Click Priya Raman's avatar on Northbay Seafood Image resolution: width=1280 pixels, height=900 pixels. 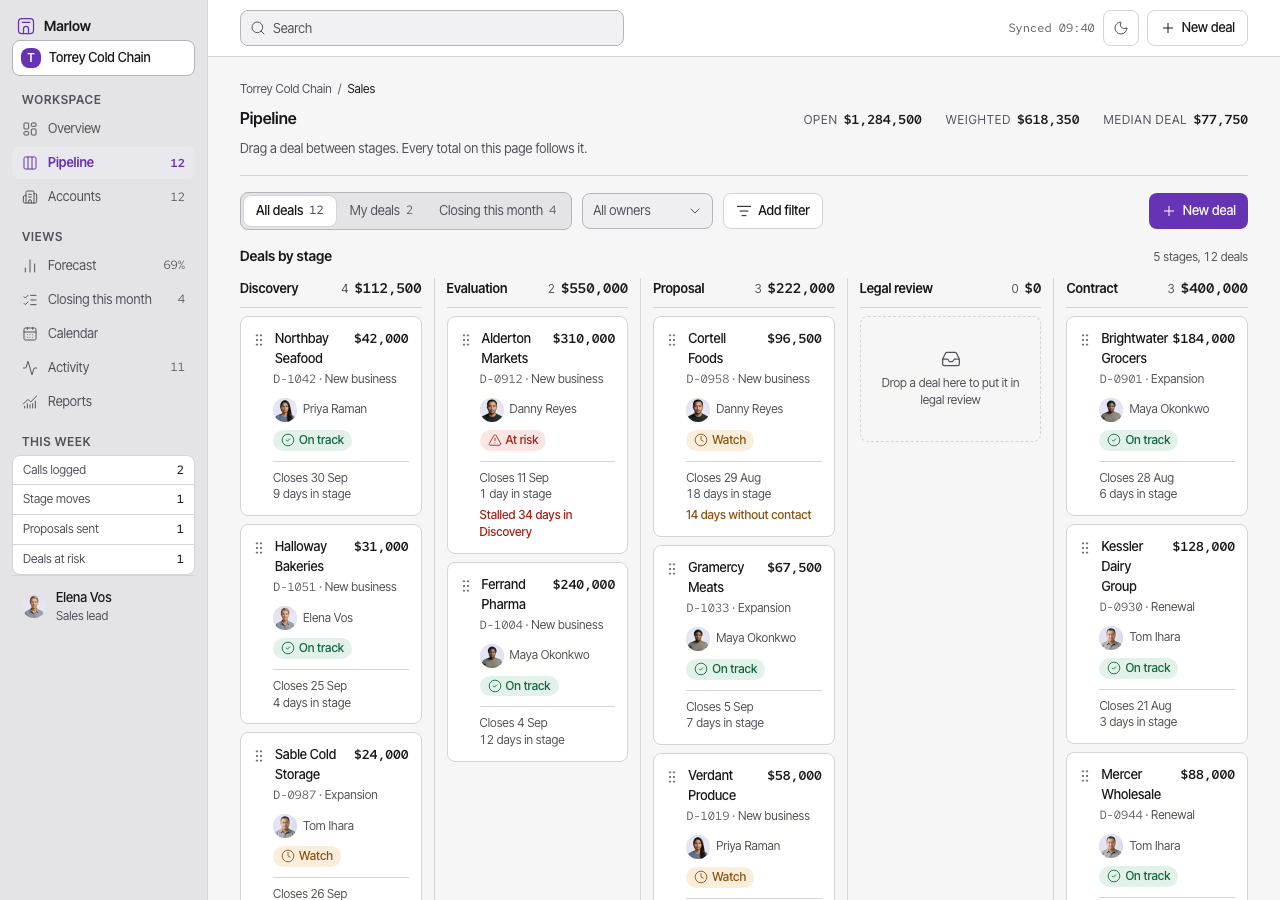coord(285,410)
